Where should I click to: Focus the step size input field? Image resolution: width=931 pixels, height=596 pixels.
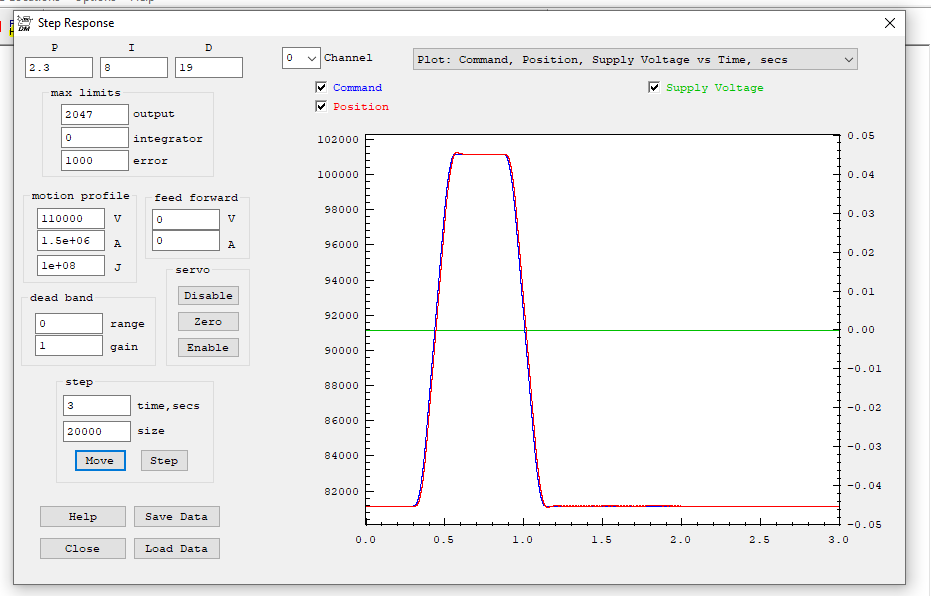(x=97, y=431)
